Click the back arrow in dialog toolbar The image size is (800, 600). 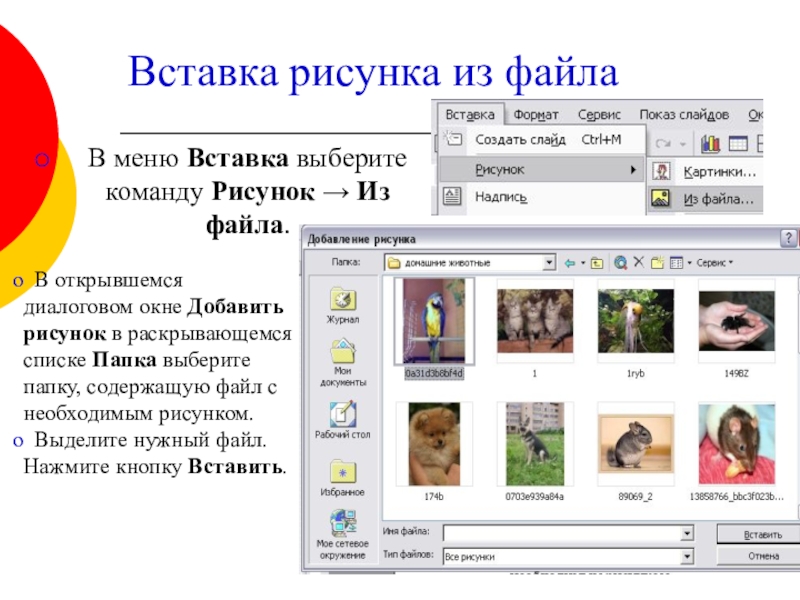[x=569, y=263]
